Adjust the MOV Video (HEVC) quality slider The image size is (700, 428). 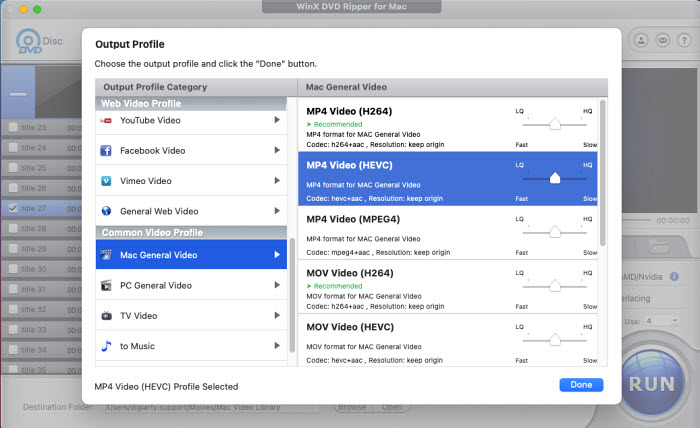(554, 340)
